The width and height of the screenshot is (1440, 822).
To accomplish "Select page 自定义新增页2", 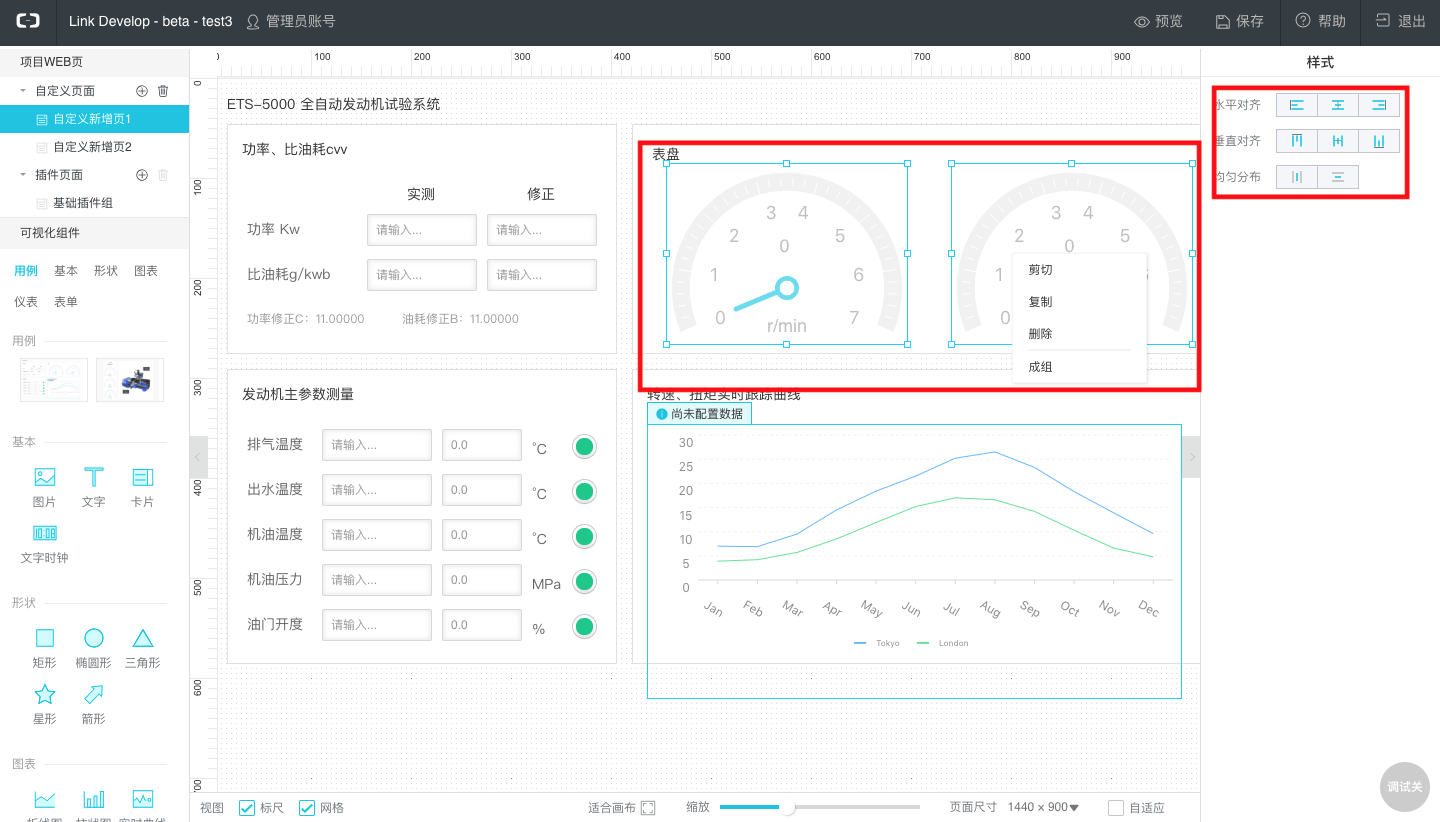I will point(94,147).
